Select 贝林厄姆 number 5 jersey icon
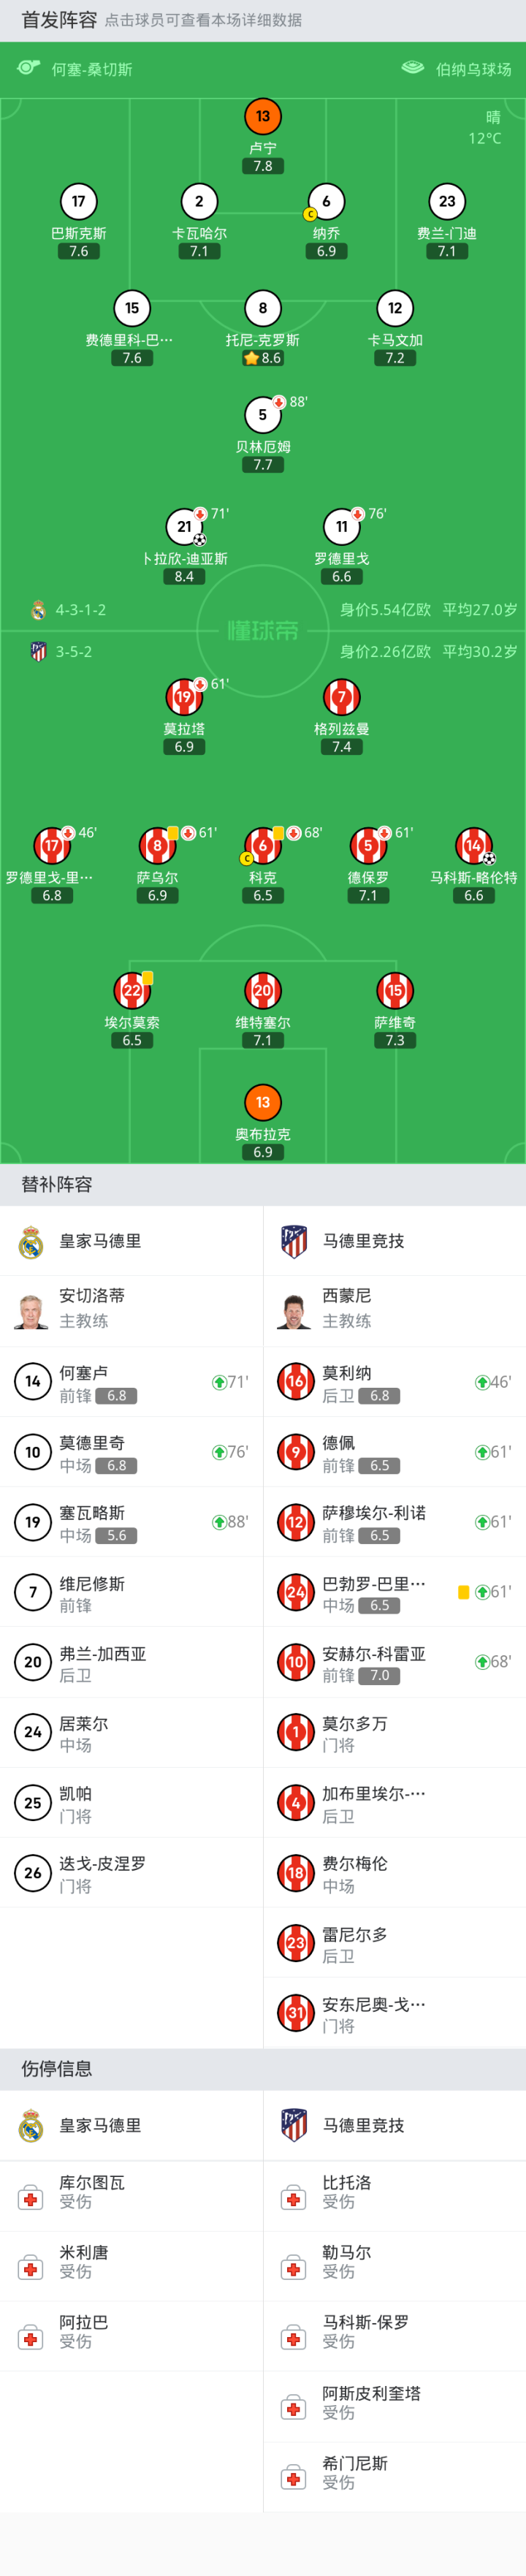 pos(262,415)
